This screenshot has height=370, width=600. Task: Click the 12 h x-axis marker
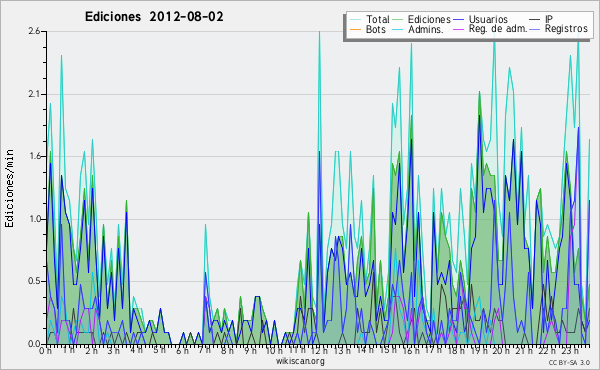(319, 351)
